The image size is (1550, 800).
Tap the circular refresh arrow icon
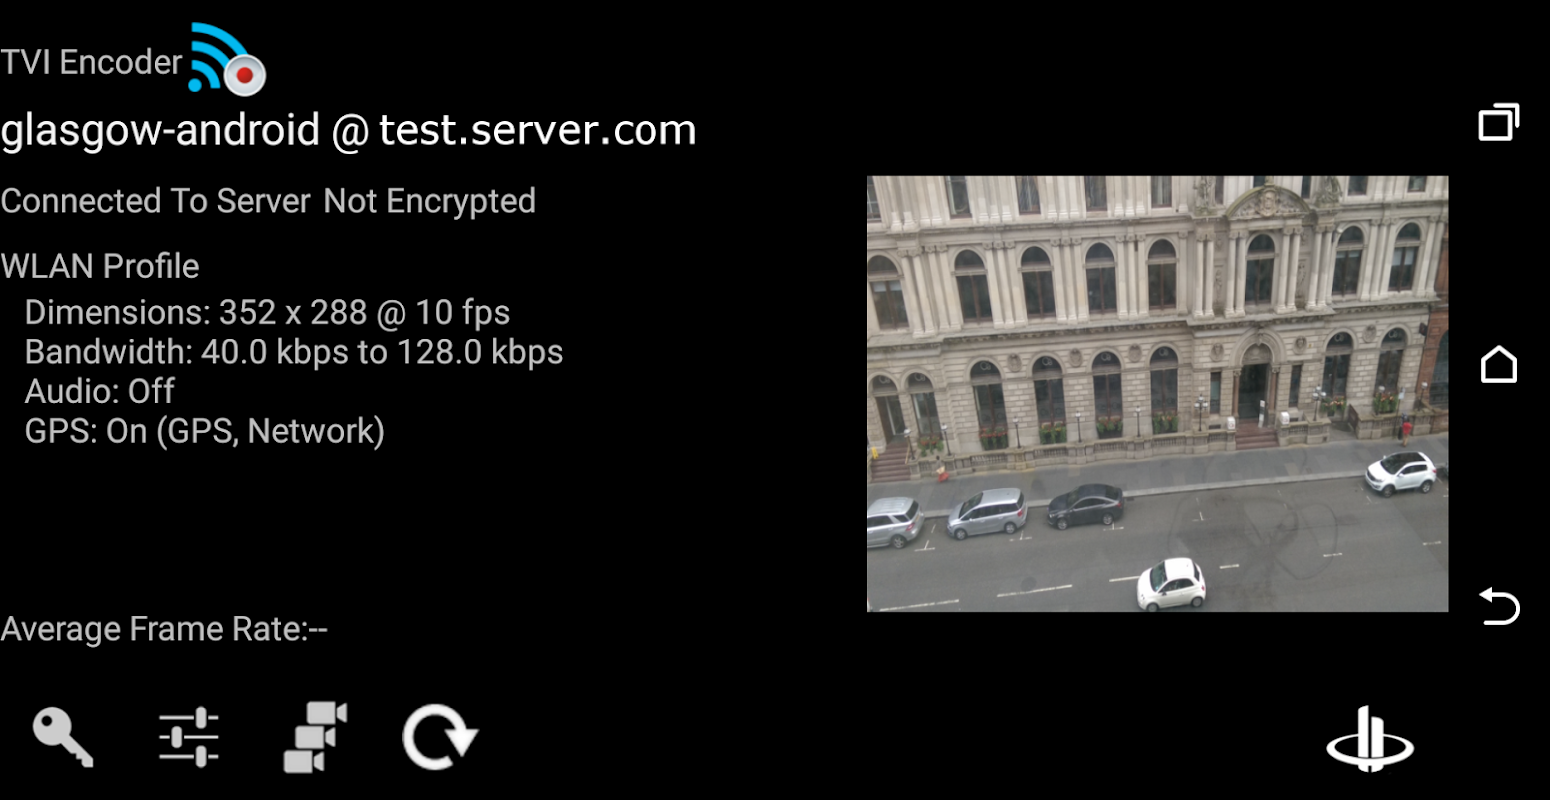(x=440, y=738)
